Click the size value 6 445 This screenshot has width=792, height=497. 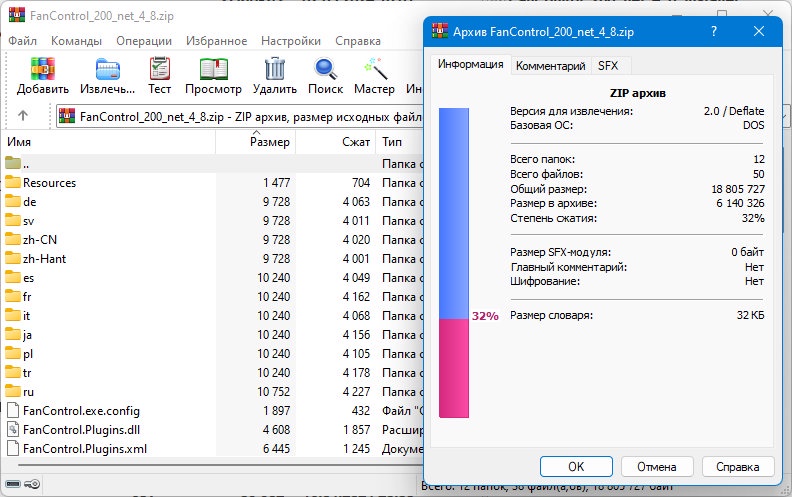tap(276, 449)
